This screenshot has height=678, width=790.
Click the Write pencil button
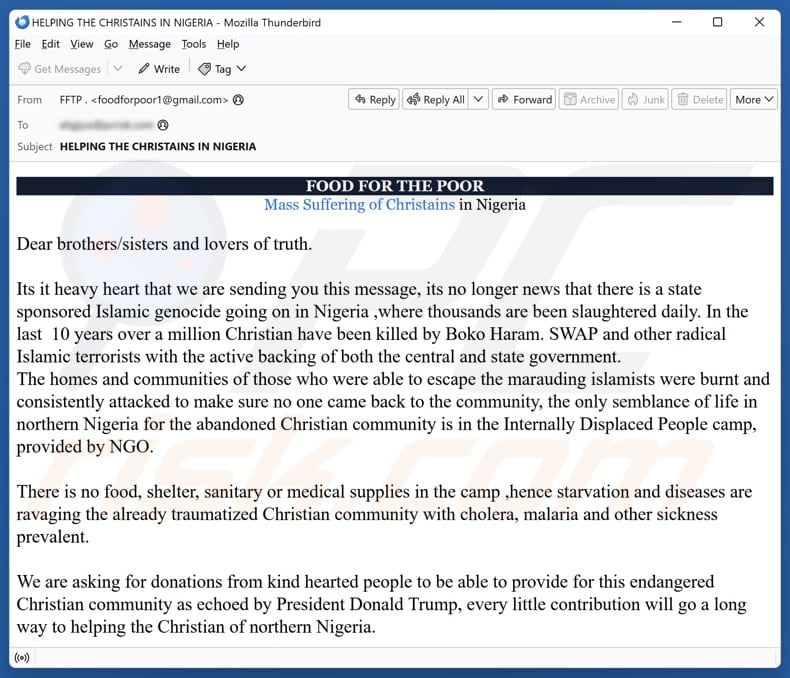click(159, 69)
